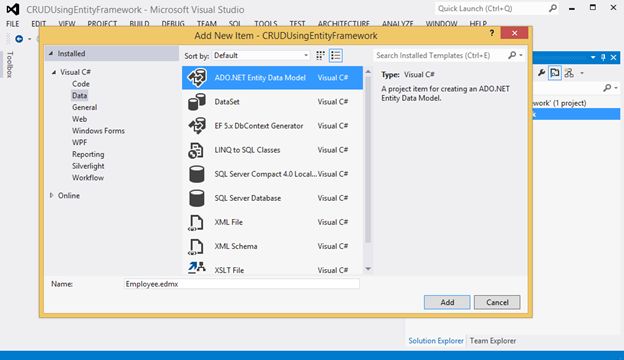Click the Search Installed Templates box
The image size is (624, 360).
pos(440,55)
